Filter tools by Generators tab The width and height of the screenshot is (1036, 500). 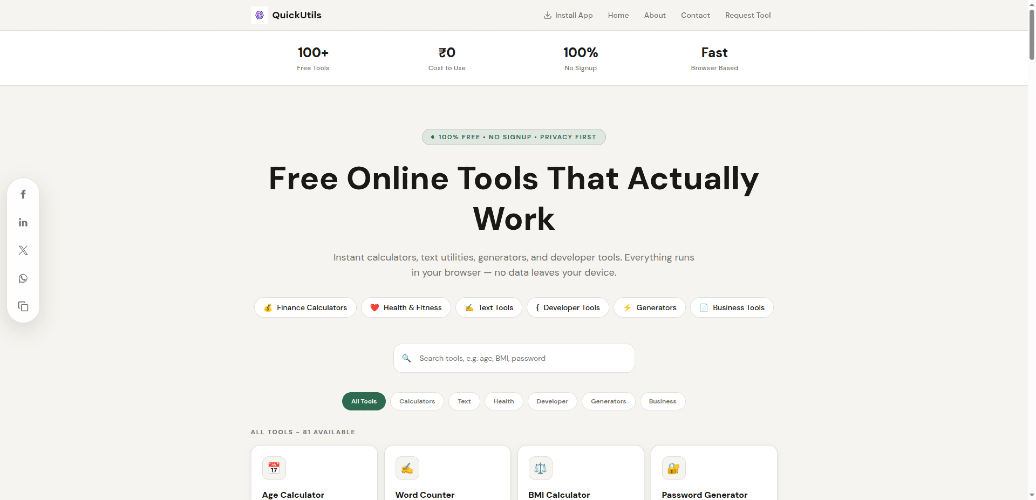(609, 402)
